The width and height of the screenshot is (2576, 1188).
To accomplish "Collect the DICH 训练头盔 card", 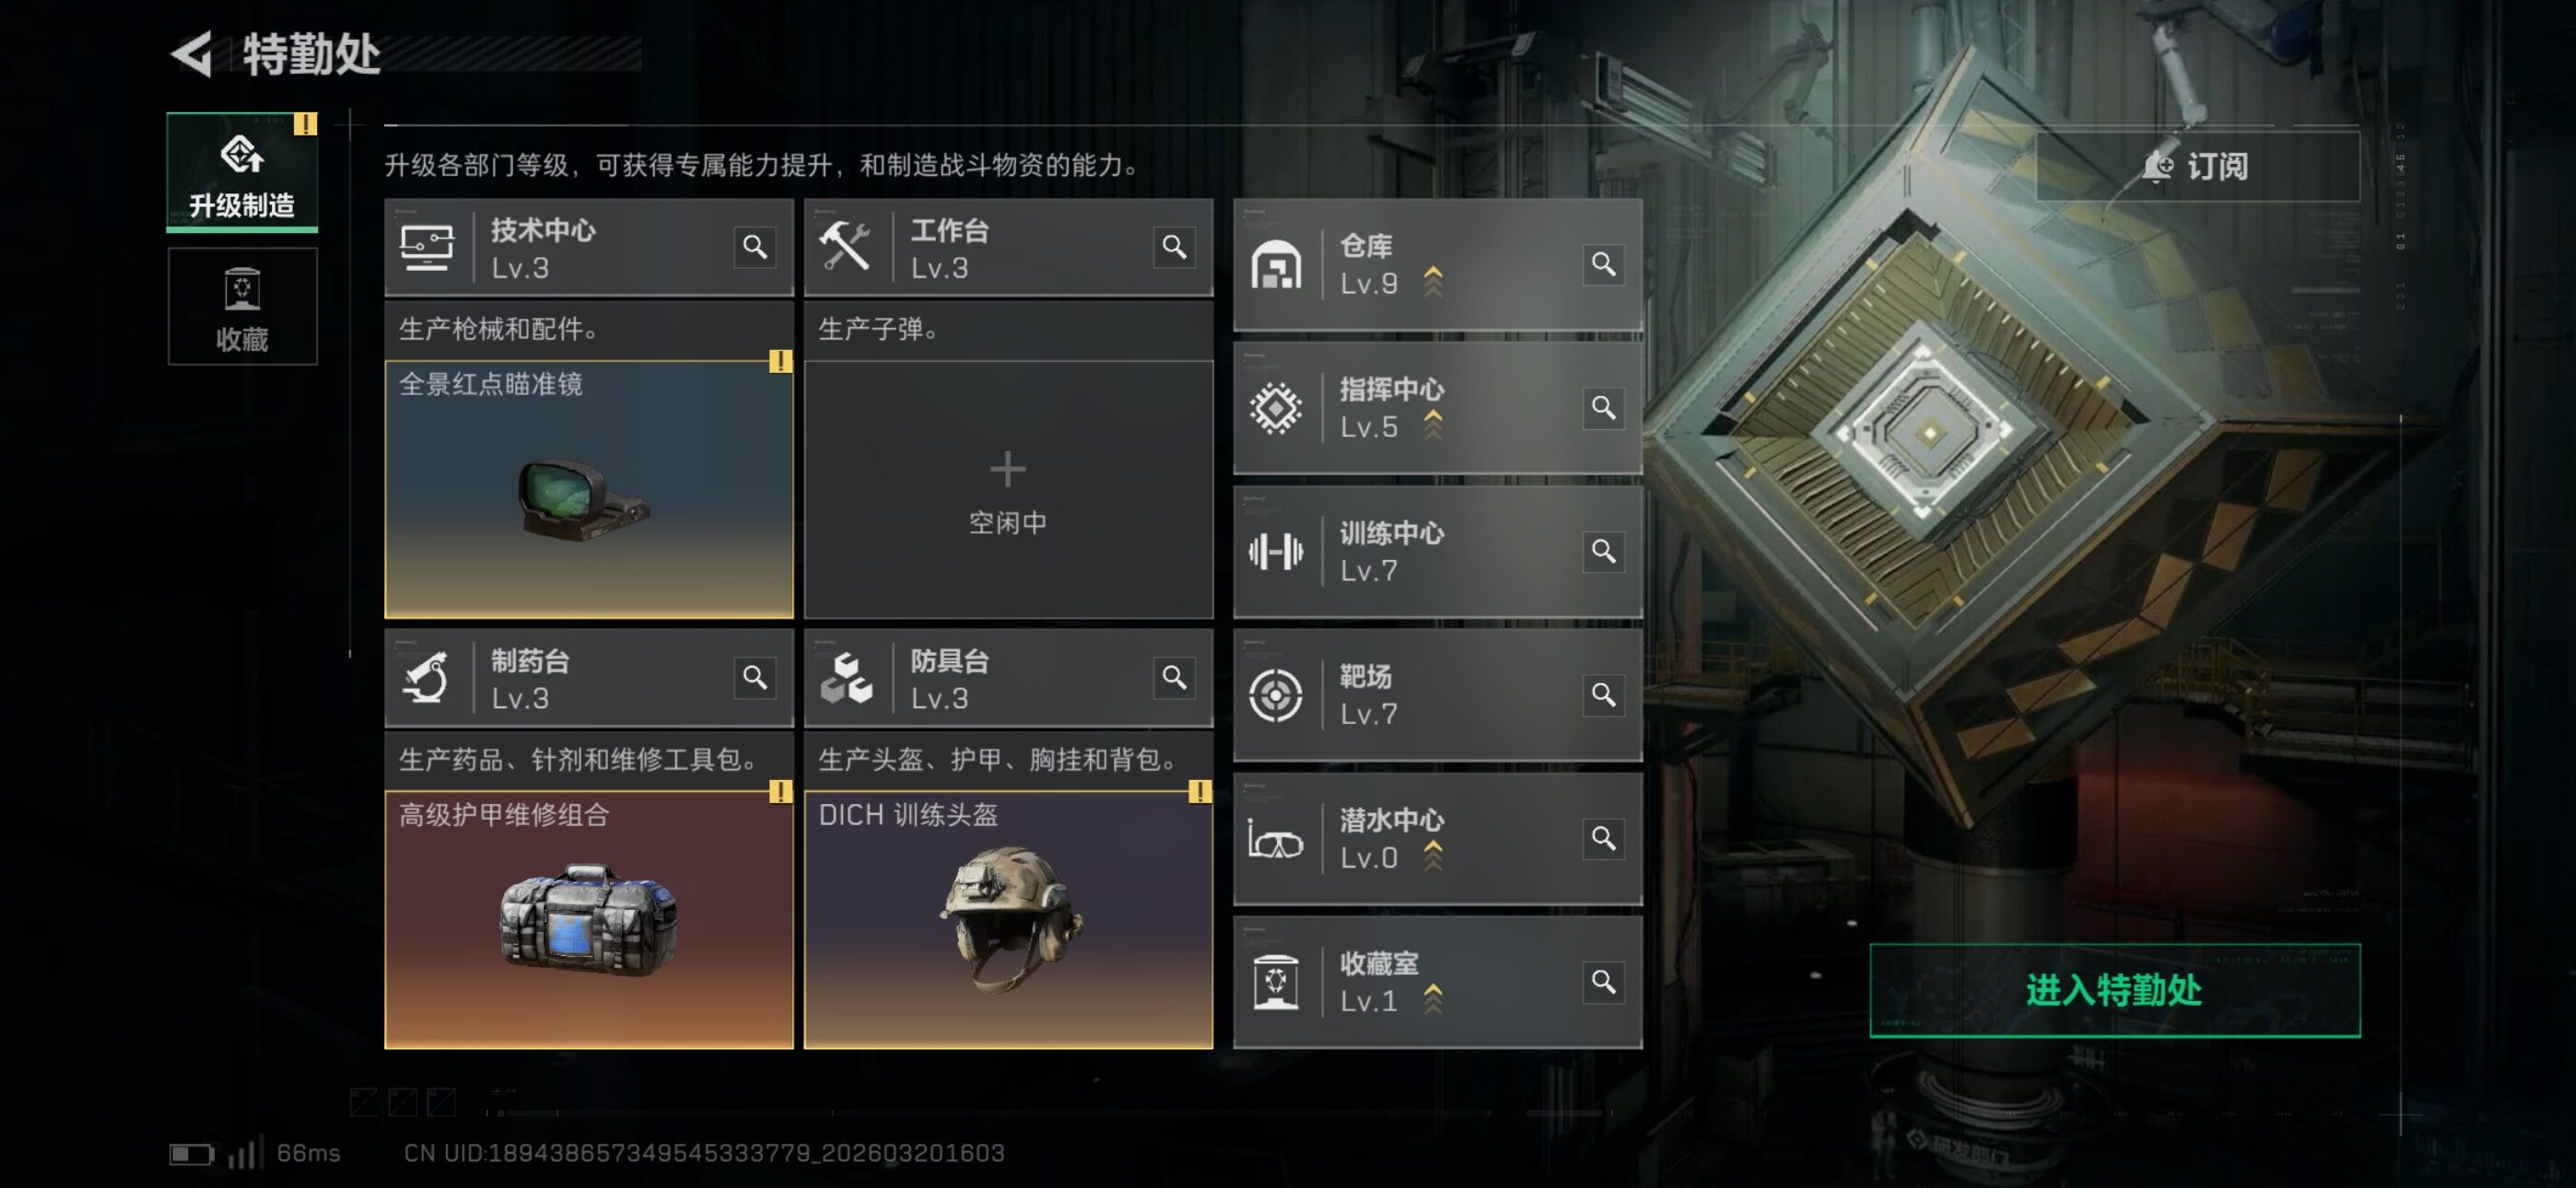I will [1008, 920].
